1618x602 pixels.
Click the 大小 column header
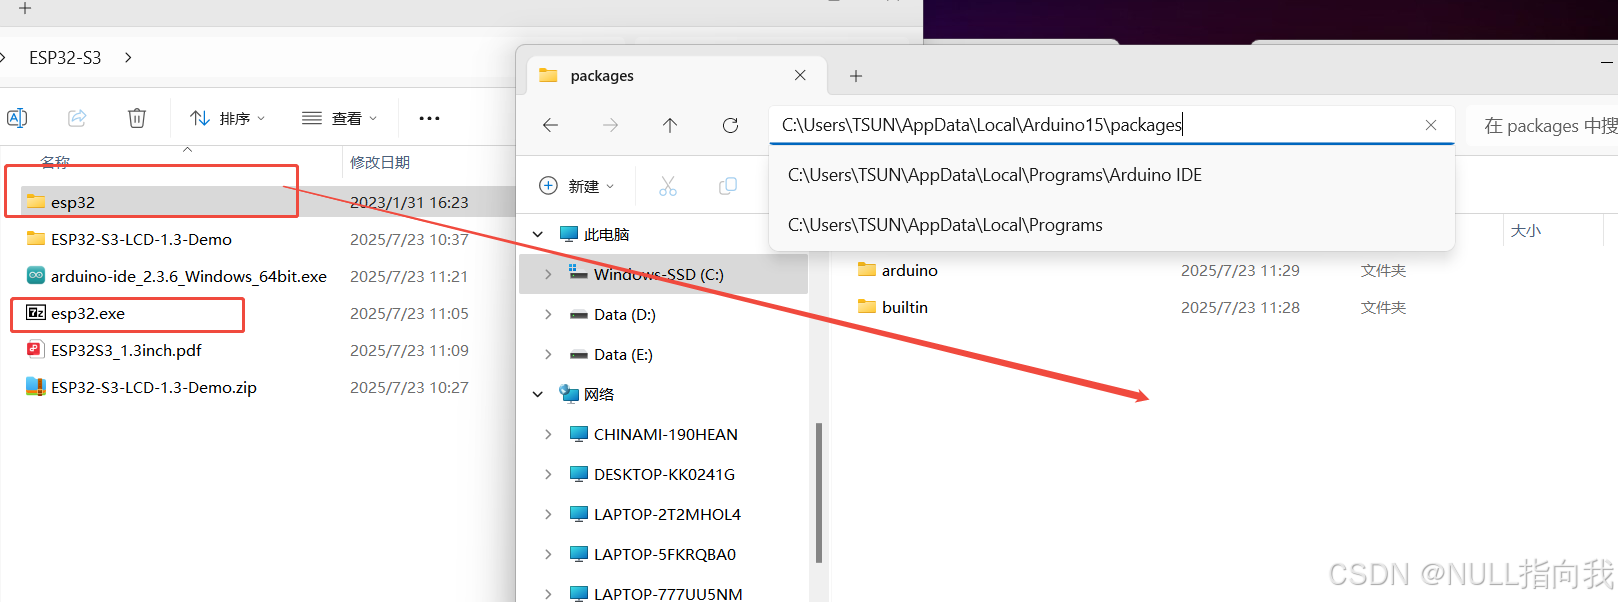pos(1526,230)
